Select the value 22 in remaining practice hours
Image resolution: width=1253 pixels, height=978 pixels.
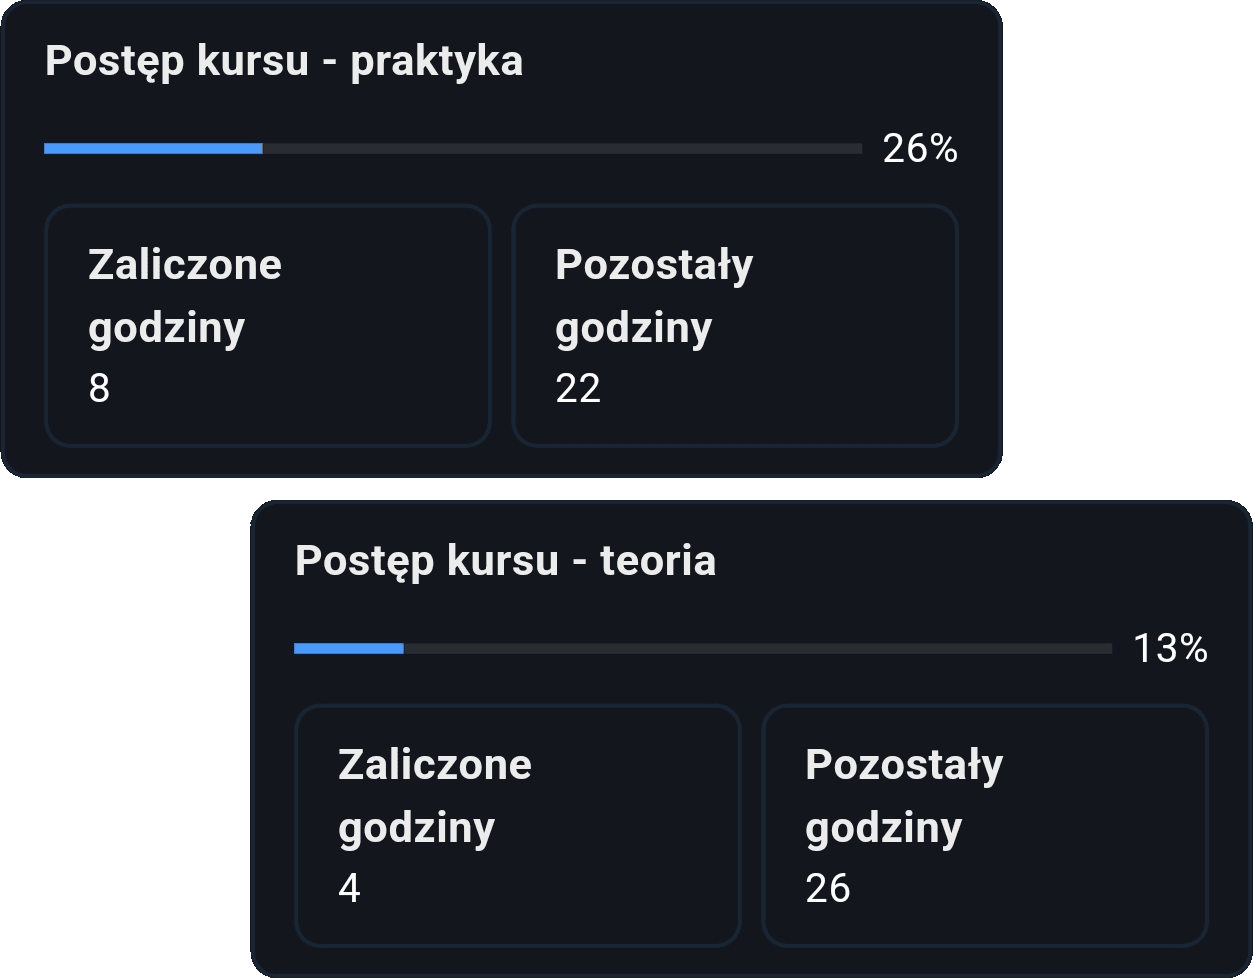578,389
